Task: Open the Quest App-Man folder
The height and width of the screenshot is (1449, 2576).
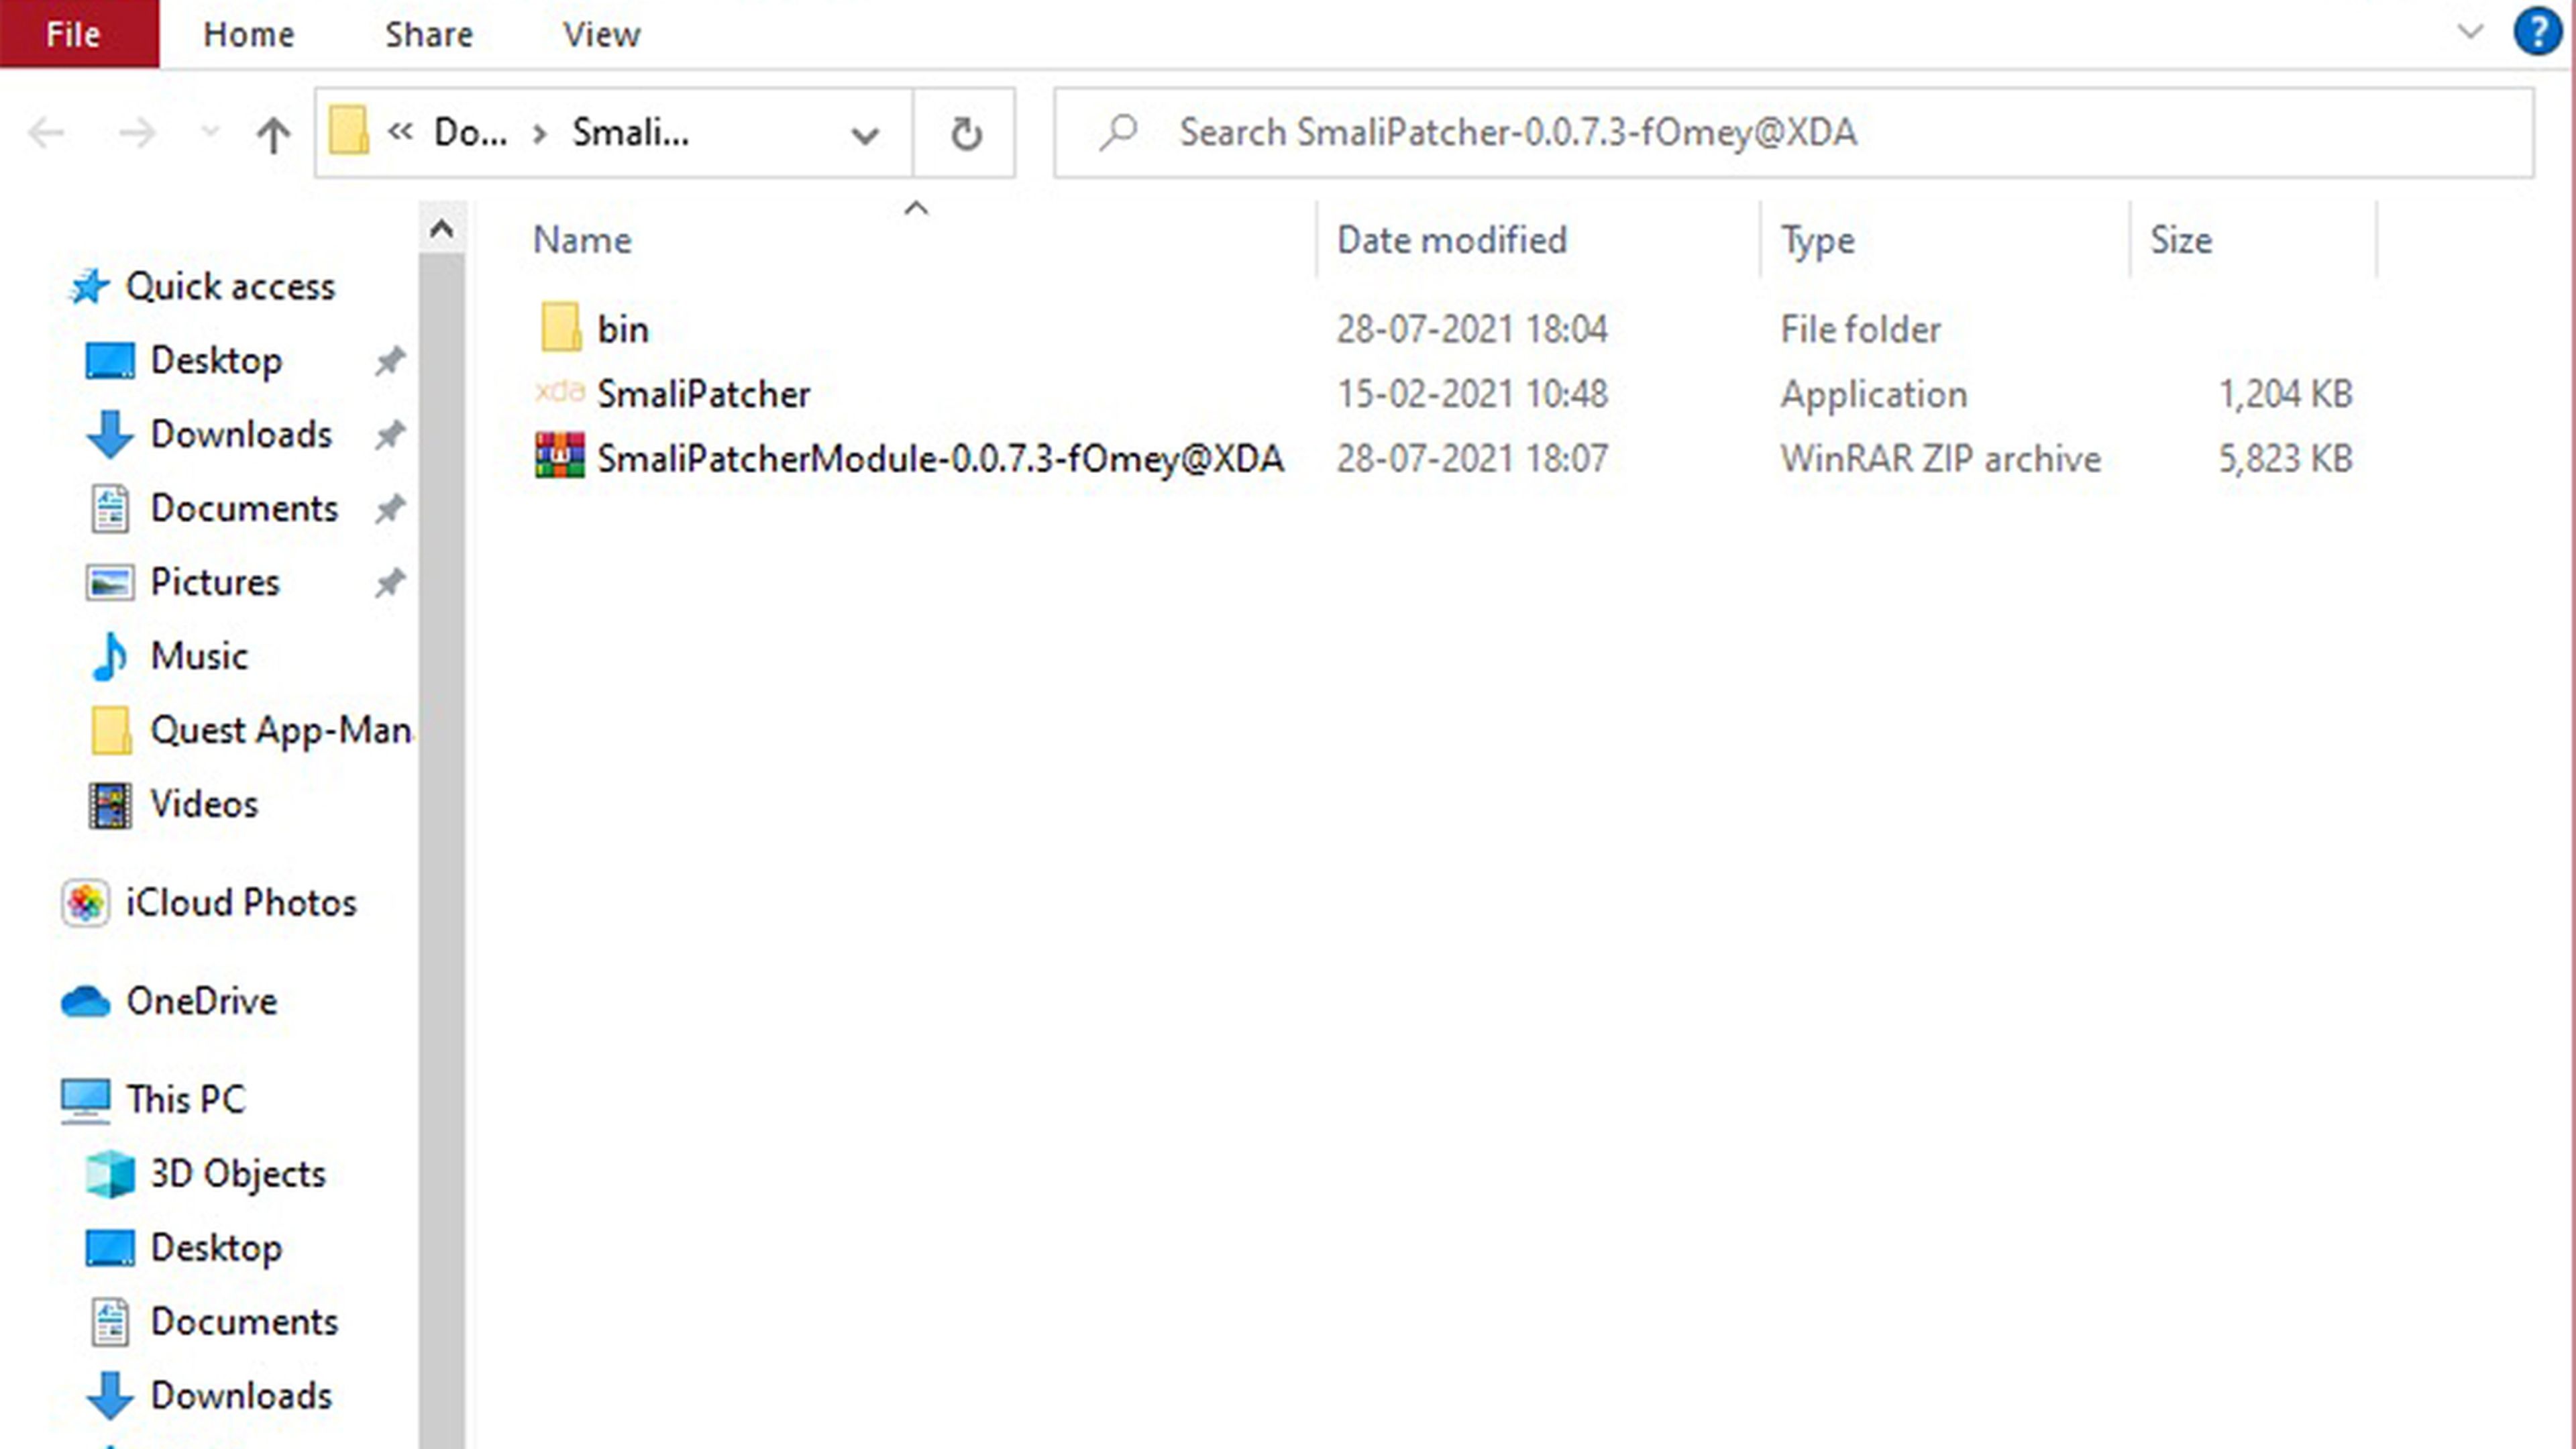Action: (281, 731)
